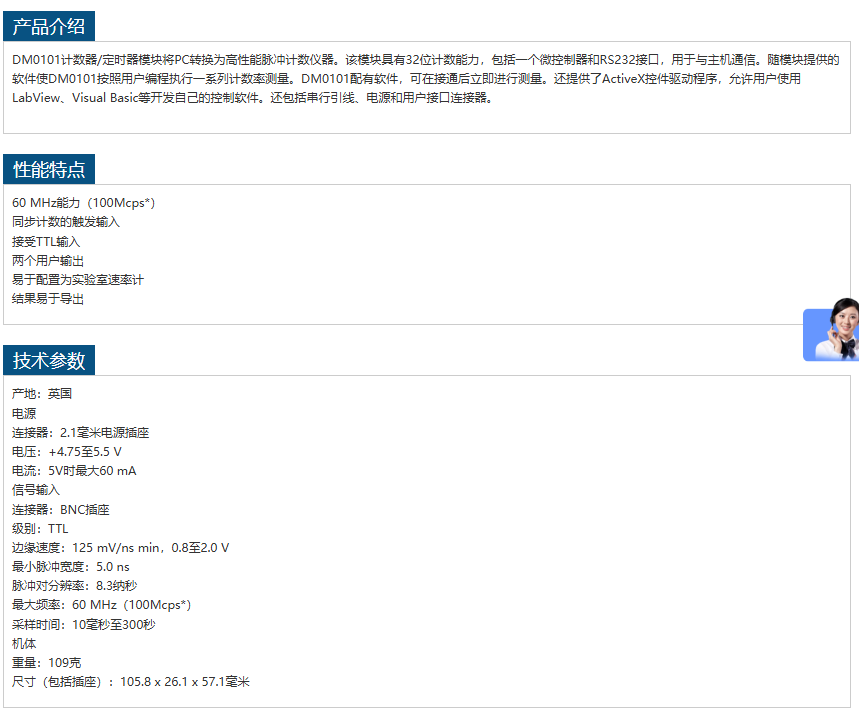
Task: Click the 易于配置为实验室速率计 feature line
Action: point(78,280)
